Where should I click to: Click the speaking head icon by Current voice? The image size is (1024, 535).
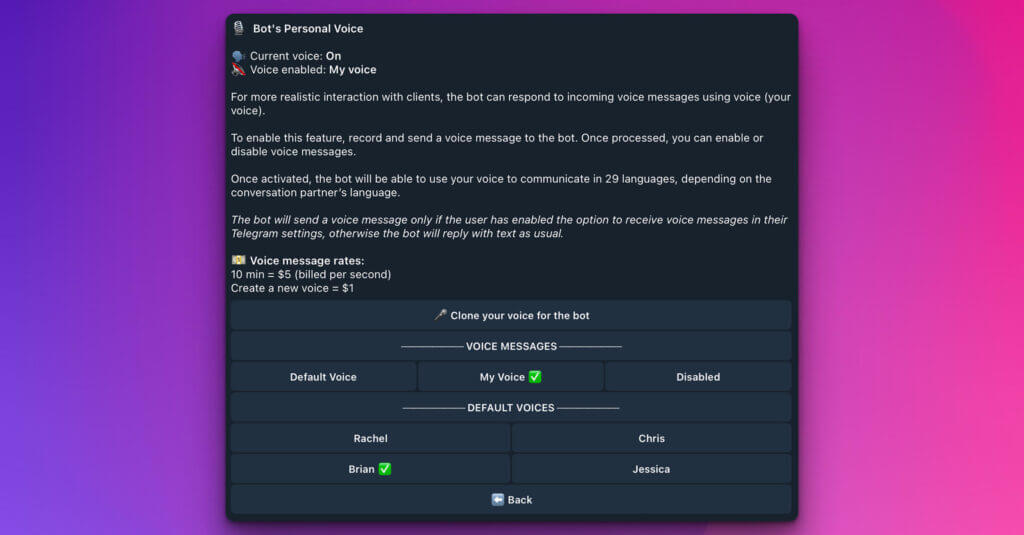238,56
